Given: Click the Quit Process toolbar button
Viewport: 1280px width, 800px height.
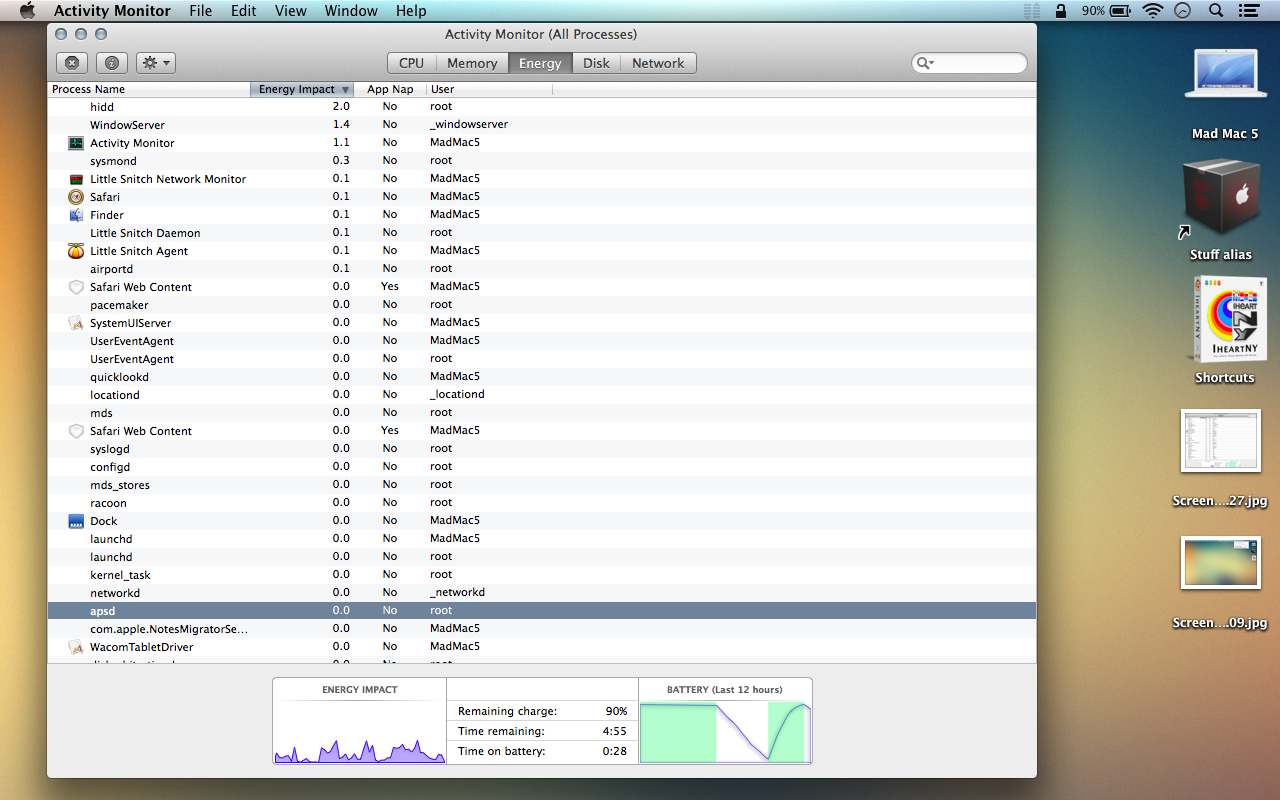Looking at the screenshot, I should click(71, 63).
